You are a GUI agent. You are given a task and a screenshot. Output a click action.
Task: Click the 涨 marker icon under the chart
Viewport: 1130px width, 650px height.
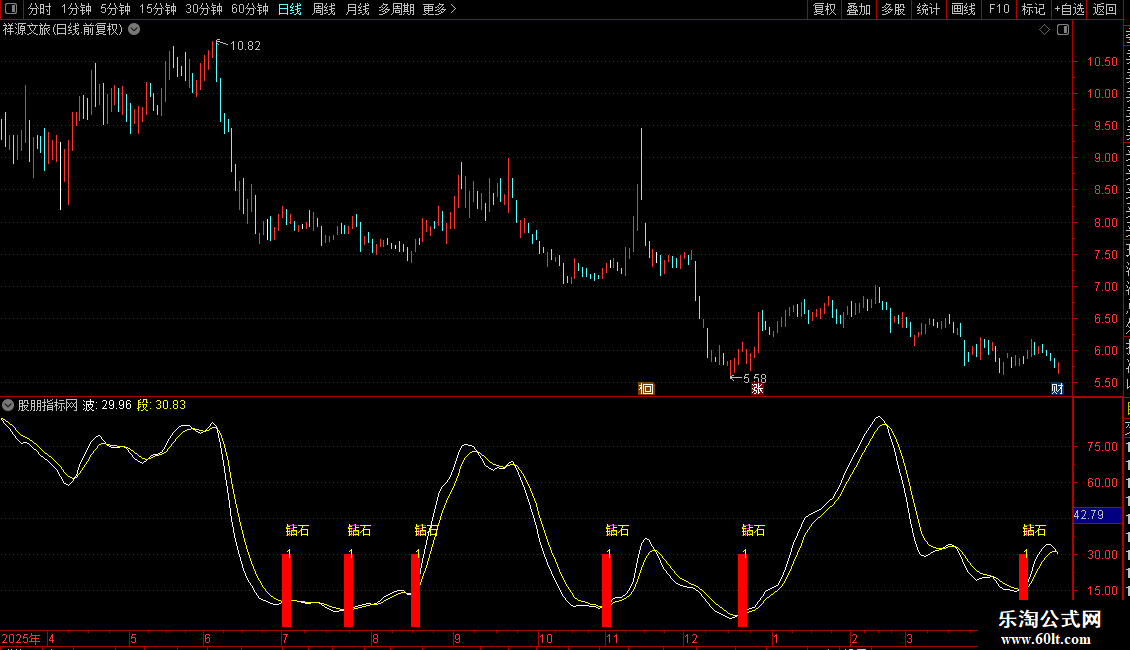point(757,389)
